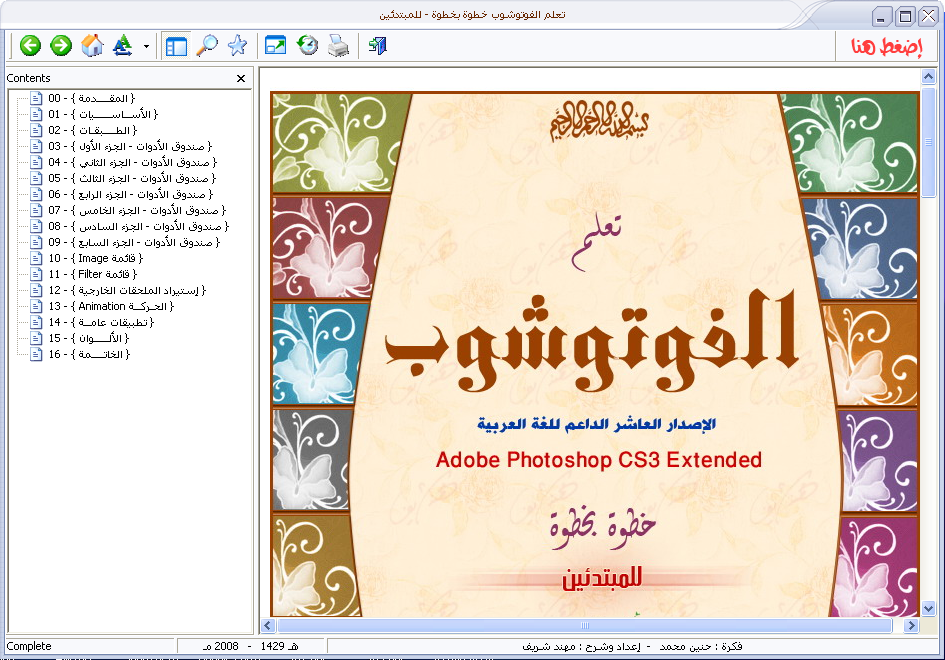Open chapter 11 Filter menu
This screenshot has width=945, height=660.
(92, 274)
